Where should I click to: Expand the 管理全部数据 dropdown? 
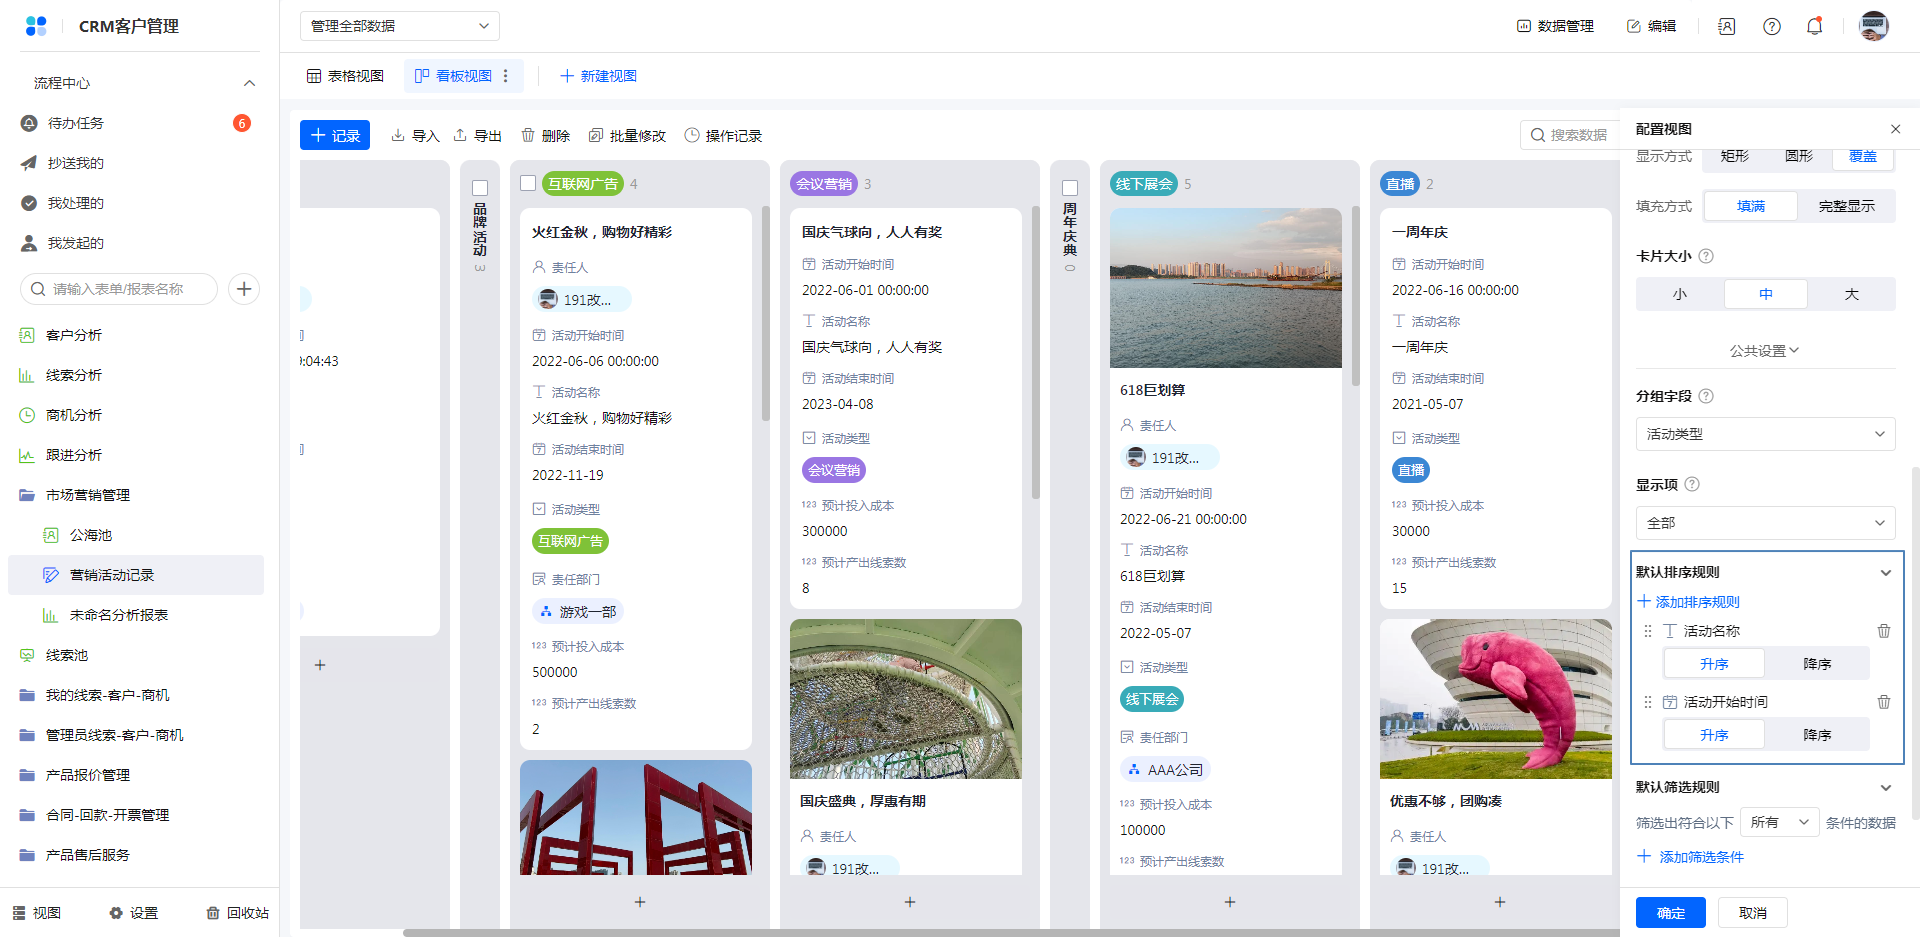(x=399, y=26)
